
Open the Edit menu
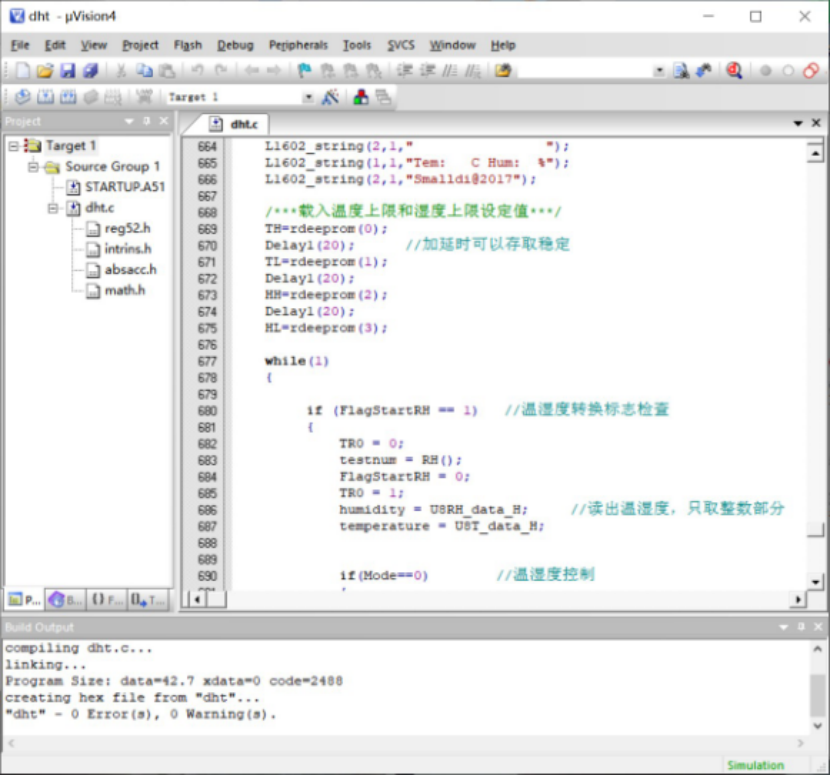(x=55, y=45)
